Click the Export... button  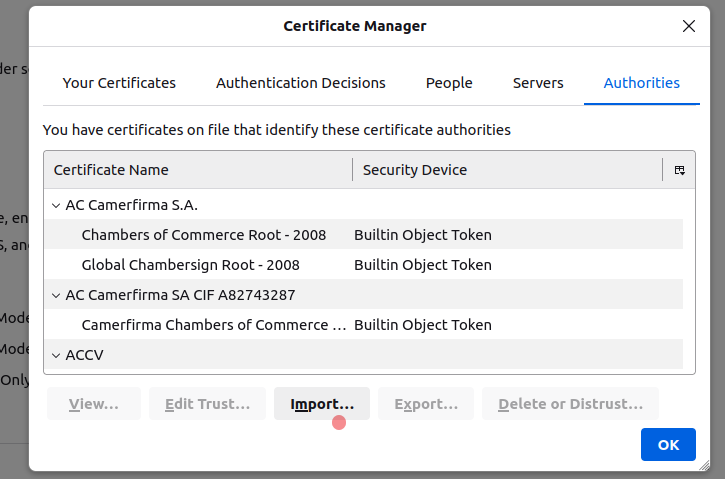point(426,404)
